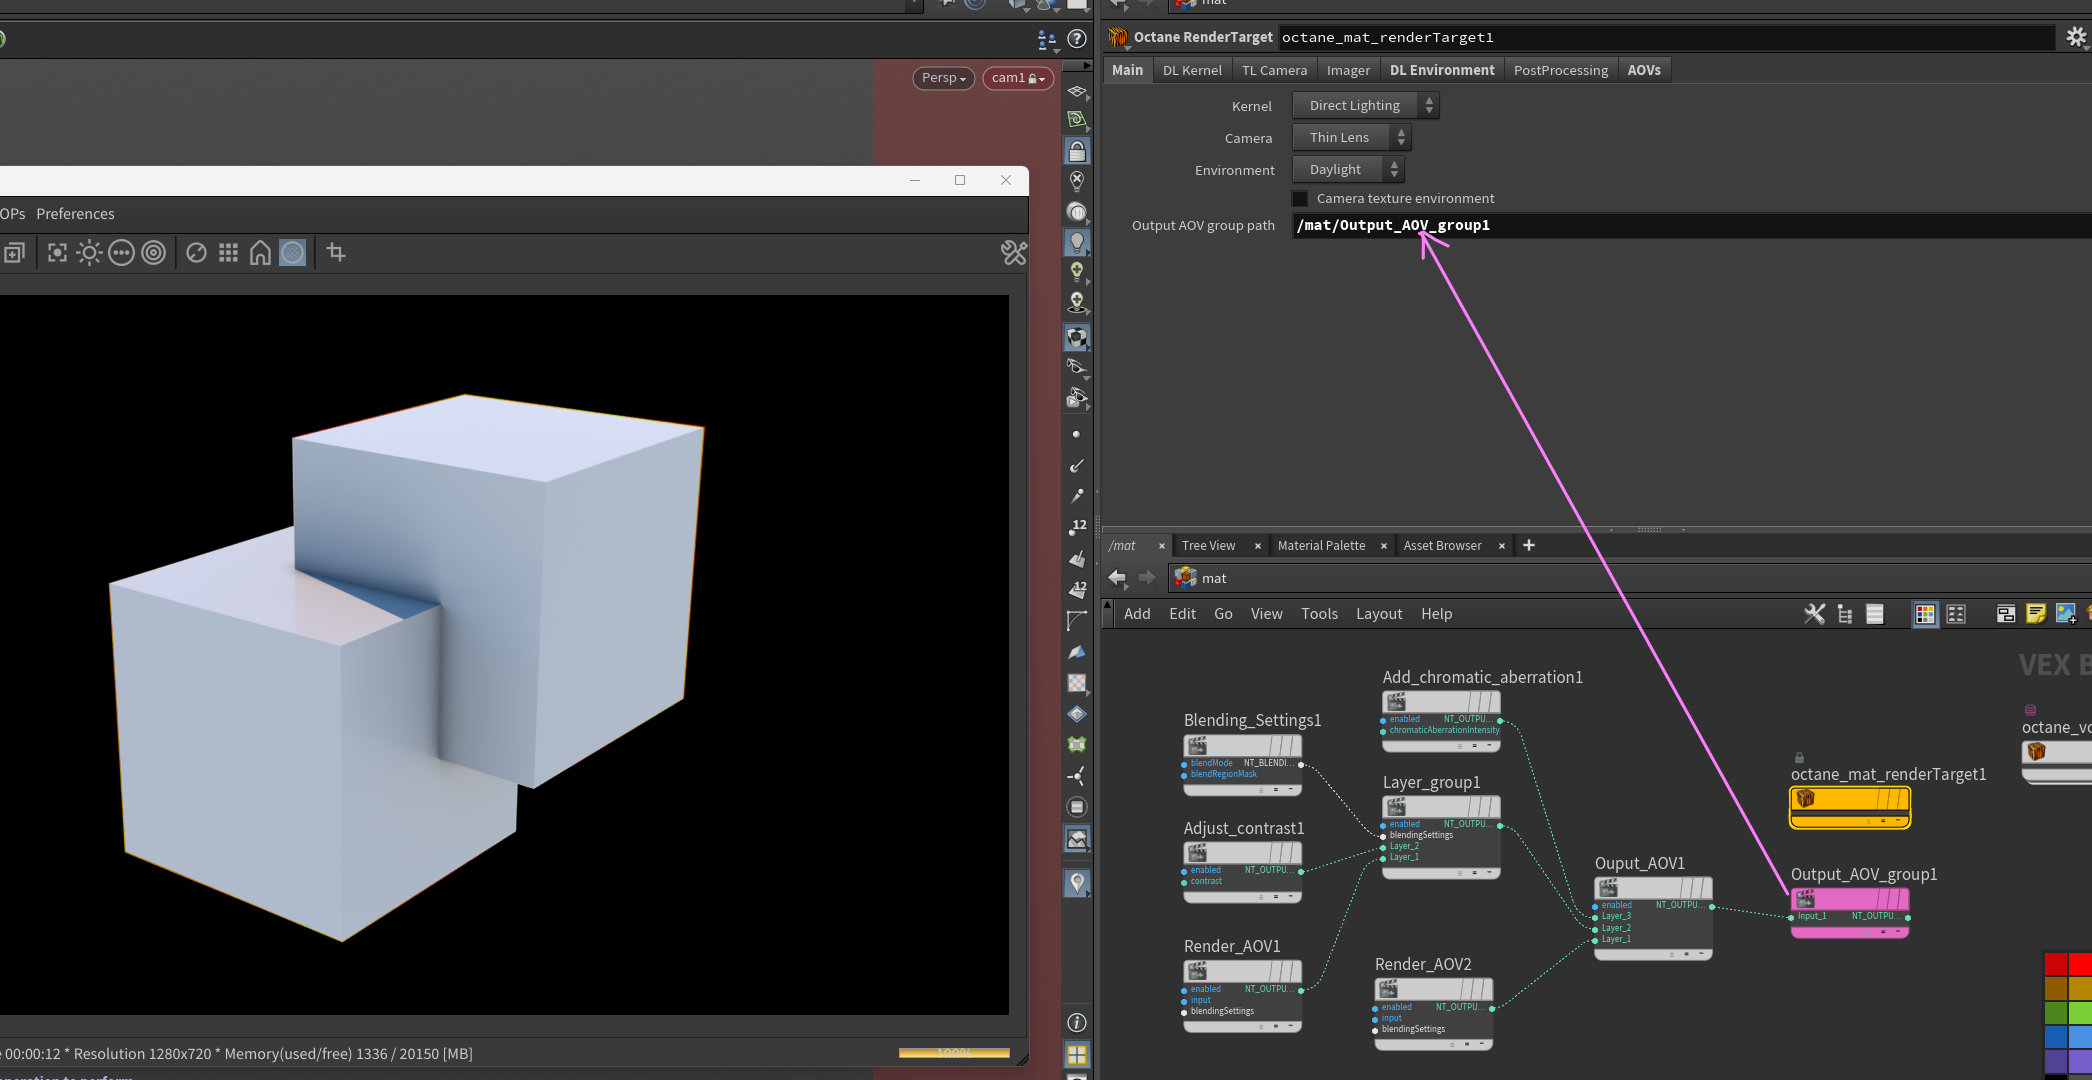The width and height of the screenshot is (2092, 1080).
Task: Toggle the viewport lighting bulb button
Action: pos(1077,242)
